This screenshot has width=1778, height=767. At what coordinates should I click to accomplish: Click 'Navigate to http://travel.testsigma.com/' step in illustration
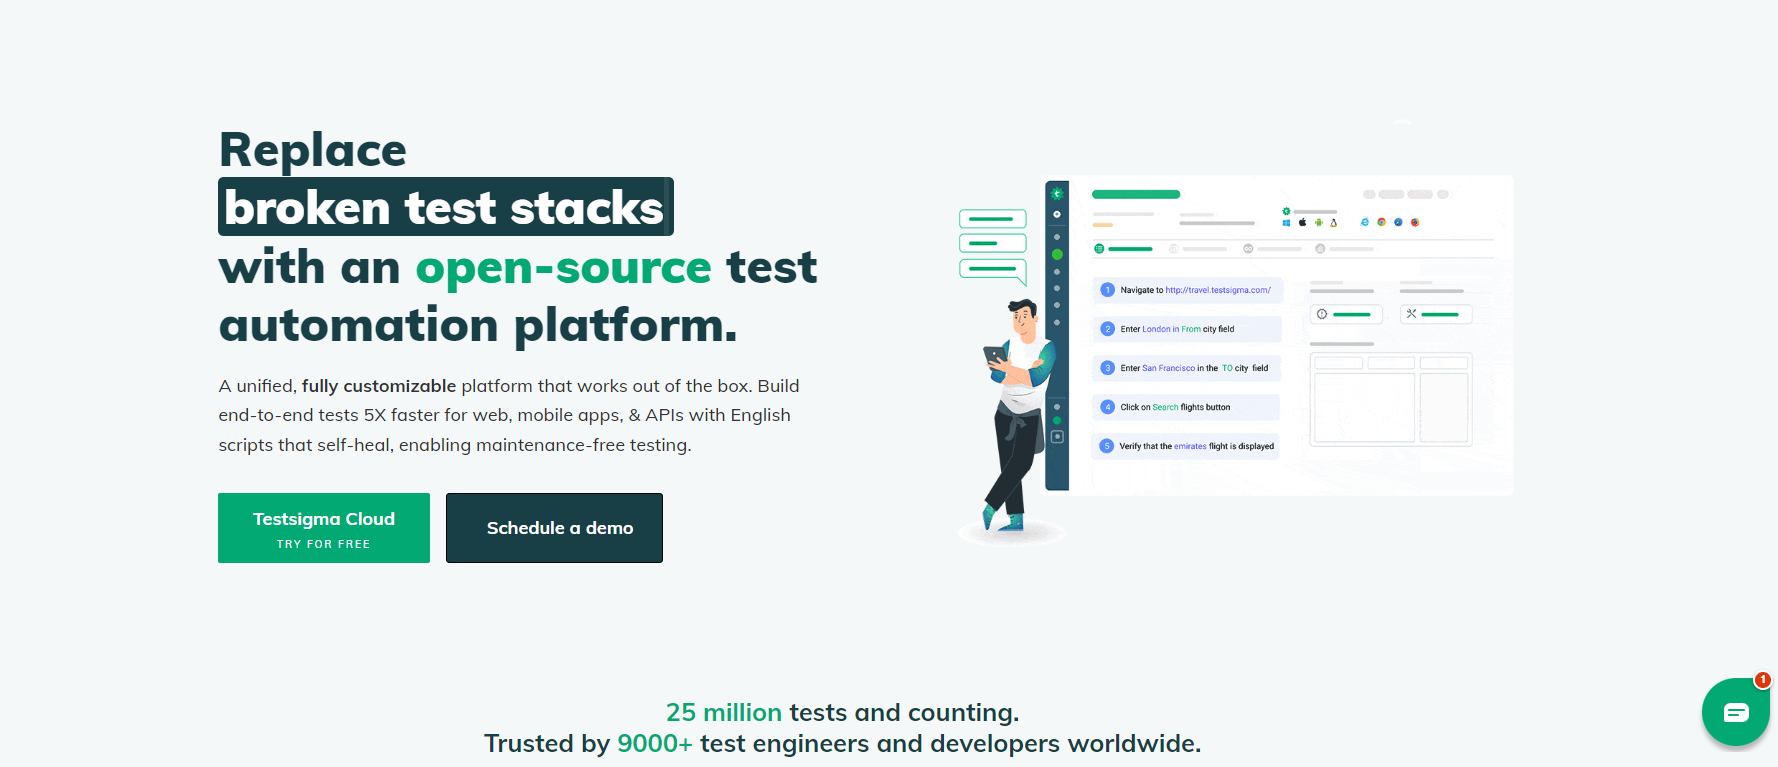point(1188,290)
